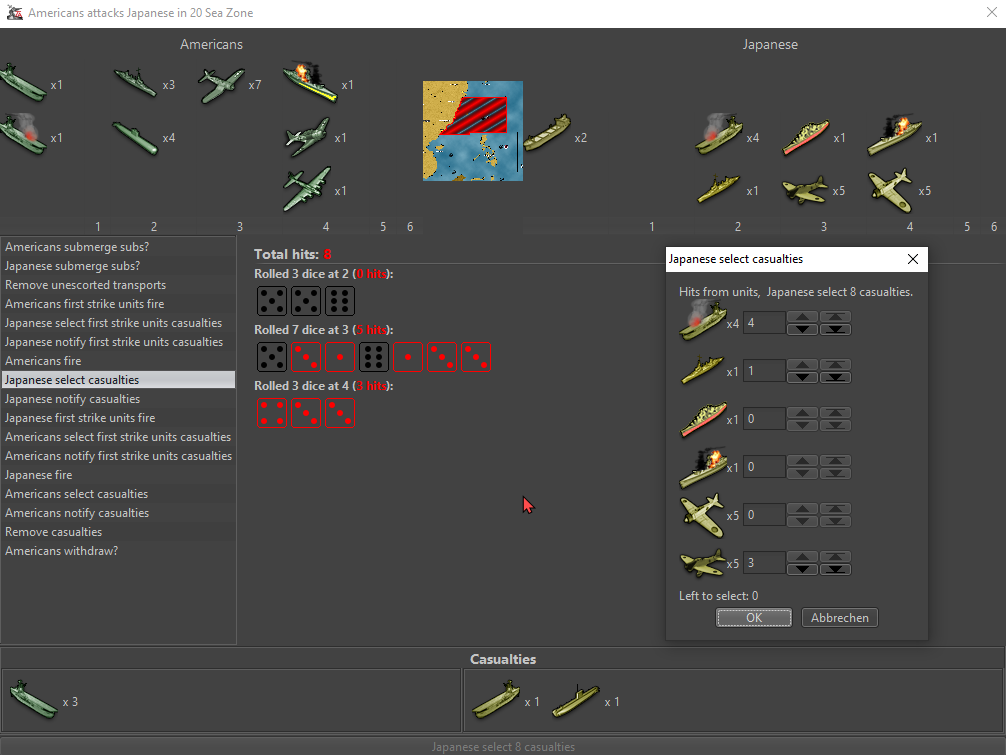Viewport: 1006px width, 755px height.
Task: Increase top-view fighter x5 casualties by one
Action: coord(803,509)
